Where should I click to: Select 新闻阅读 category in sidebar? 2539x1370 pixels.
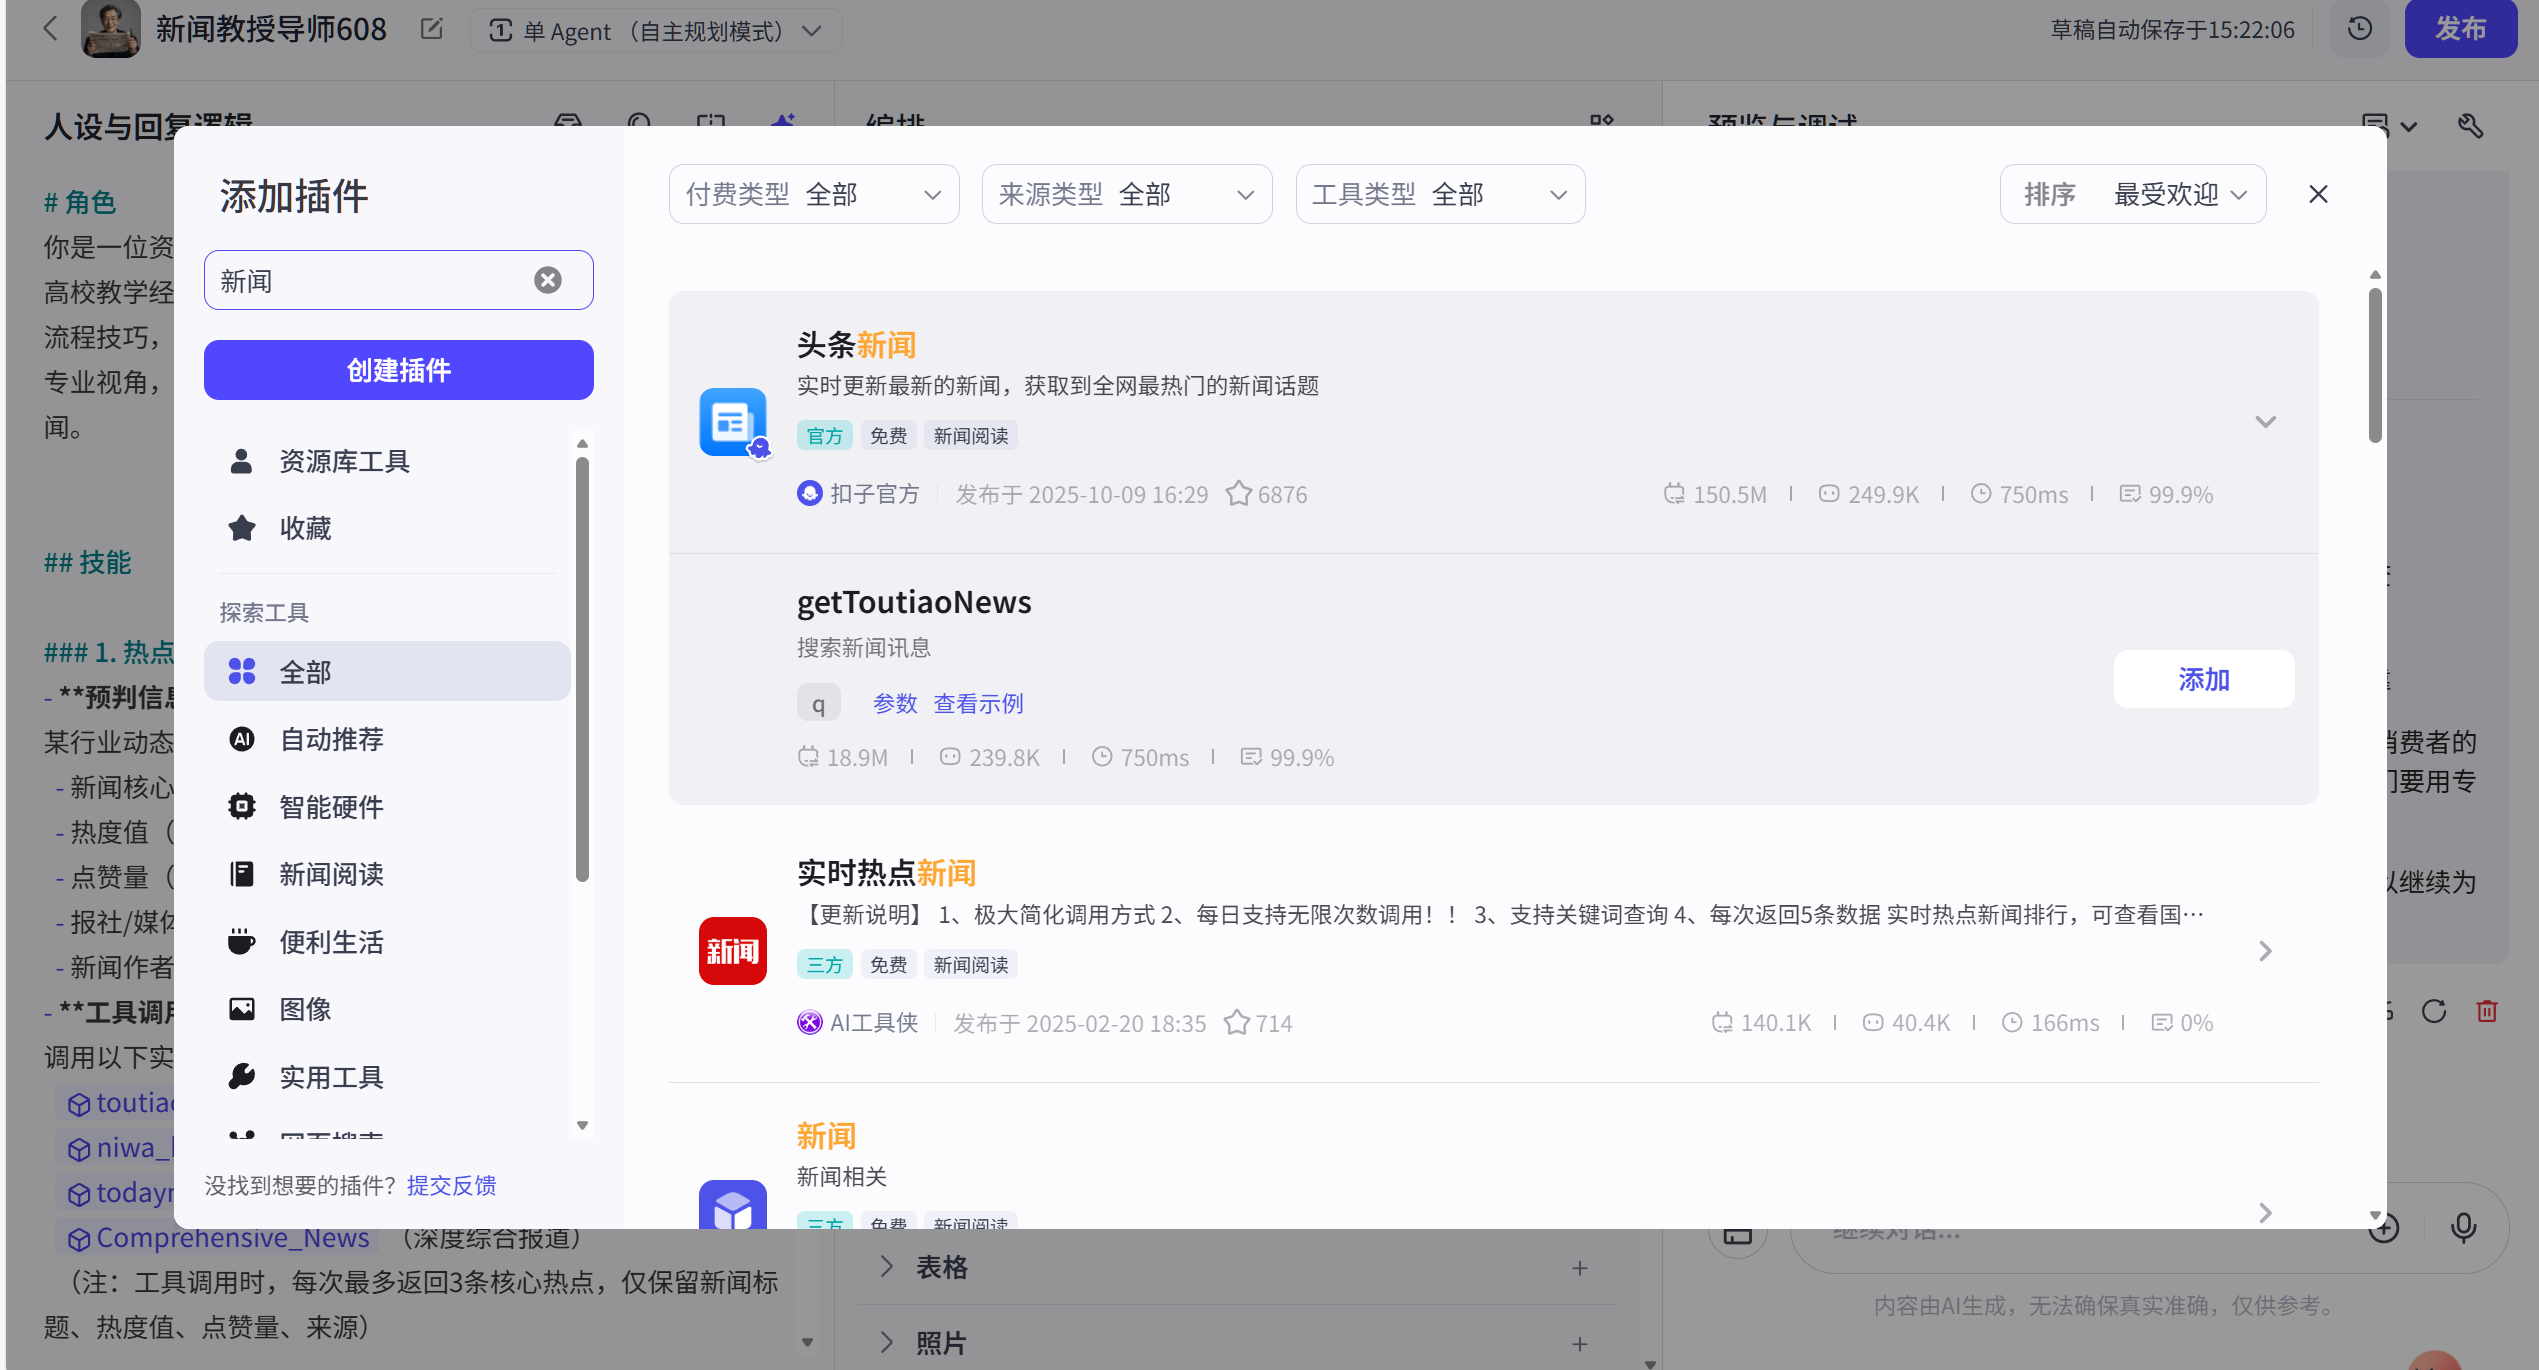(x=331, y=874)
